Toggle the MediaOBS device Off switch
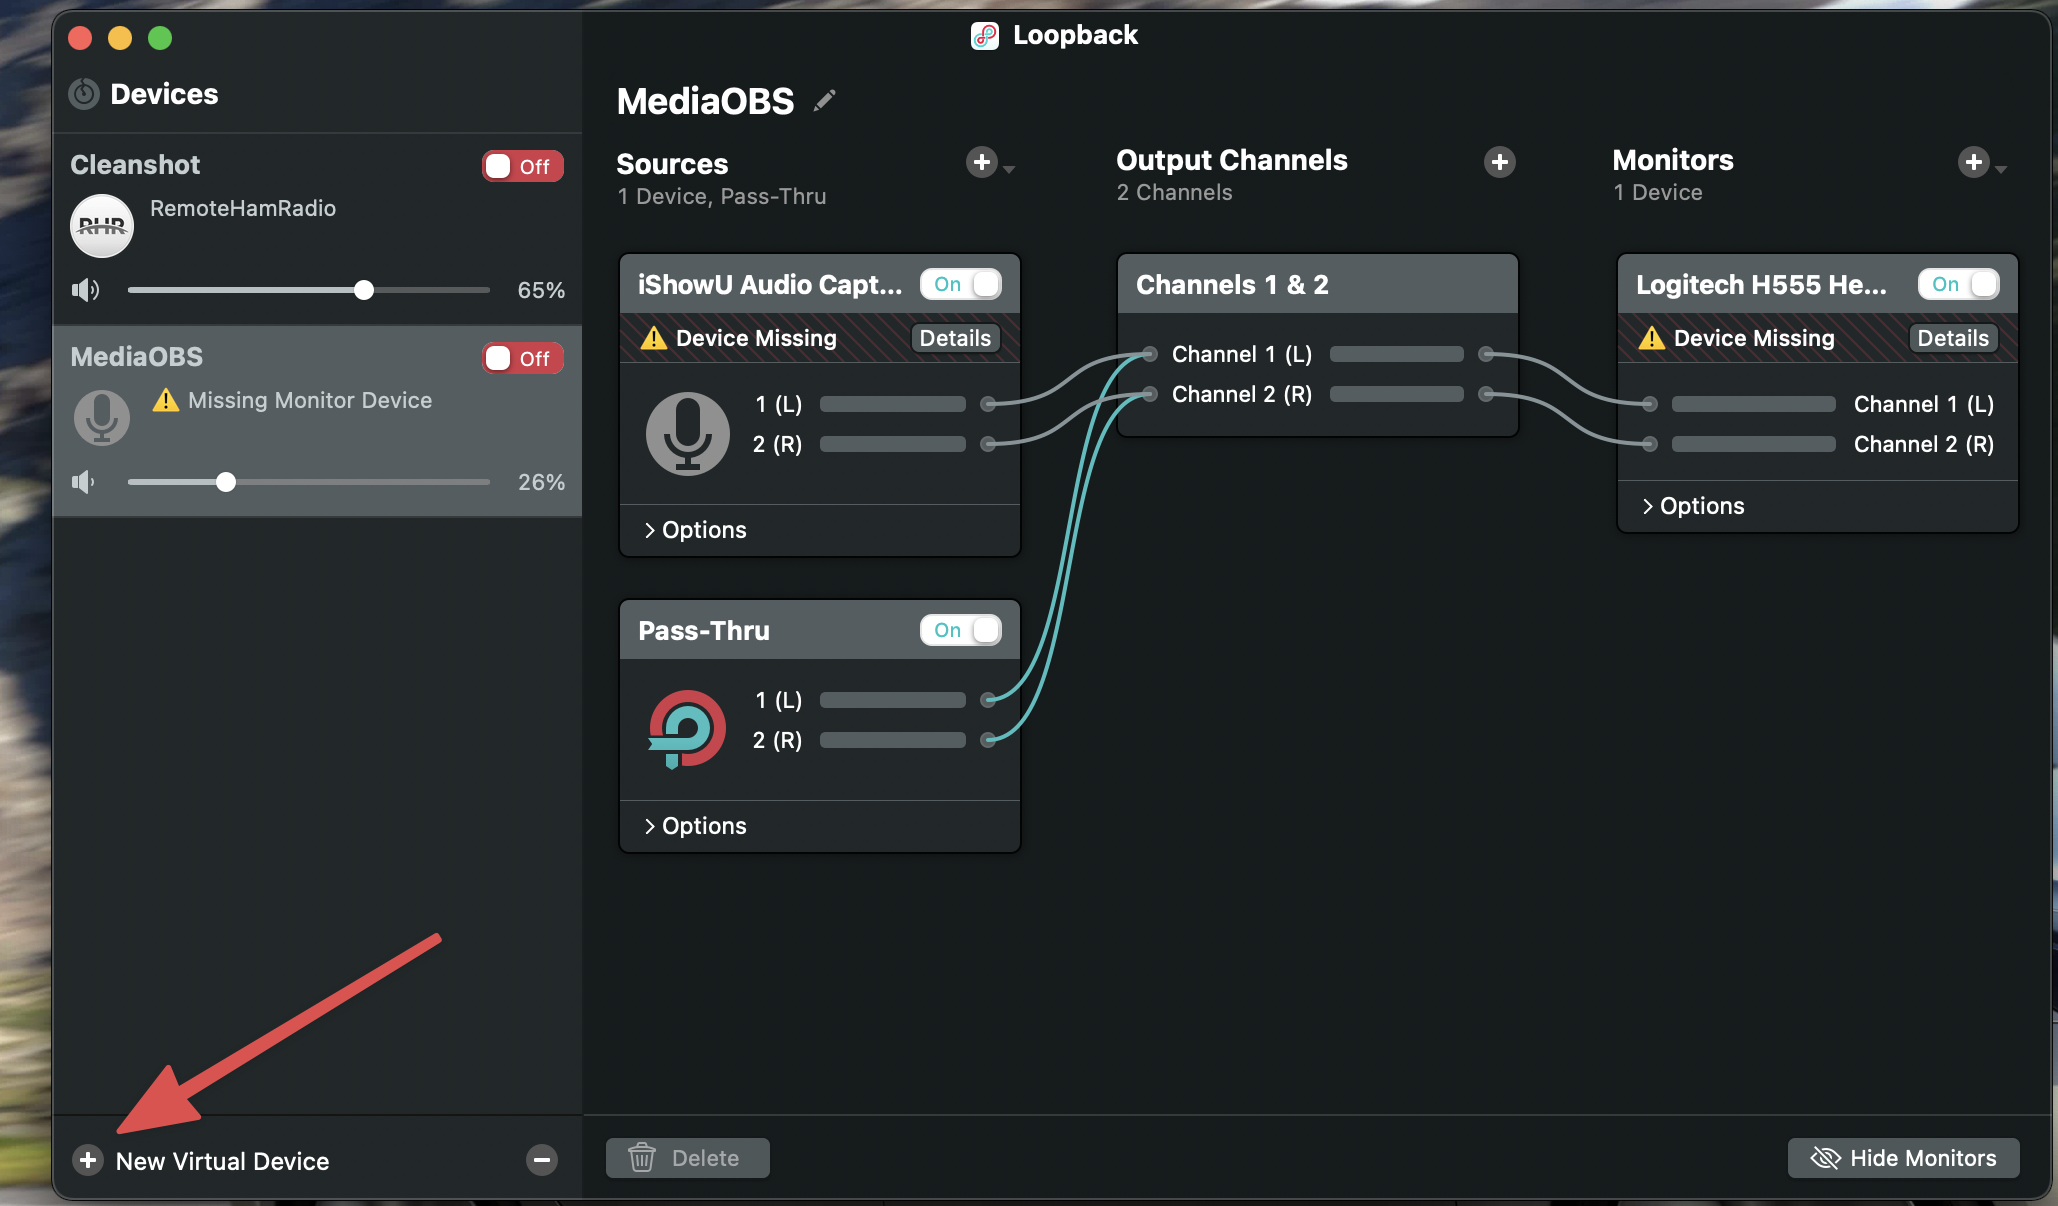The height and width of the screenshot is (1206, 2058). click(x=522, y=358)
